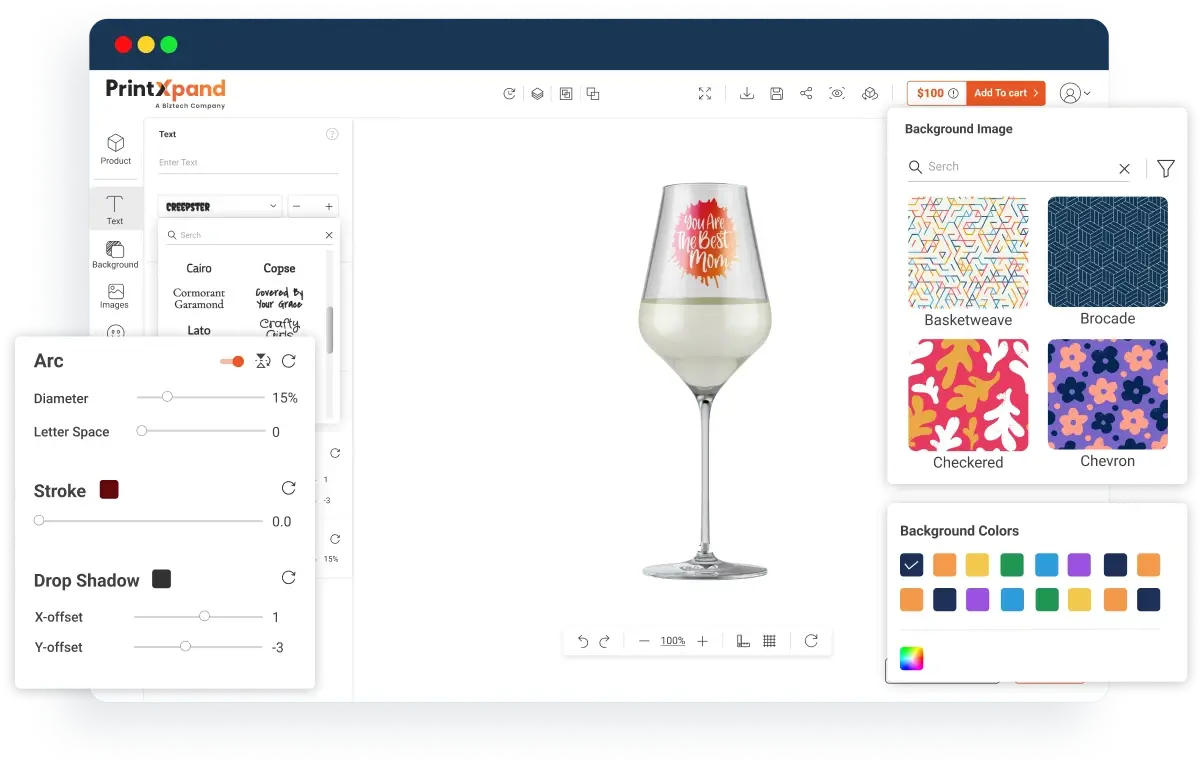Click the layers icon in top toolbar
The height and width of the screenshot is (766, 1202).
[537, 94]
